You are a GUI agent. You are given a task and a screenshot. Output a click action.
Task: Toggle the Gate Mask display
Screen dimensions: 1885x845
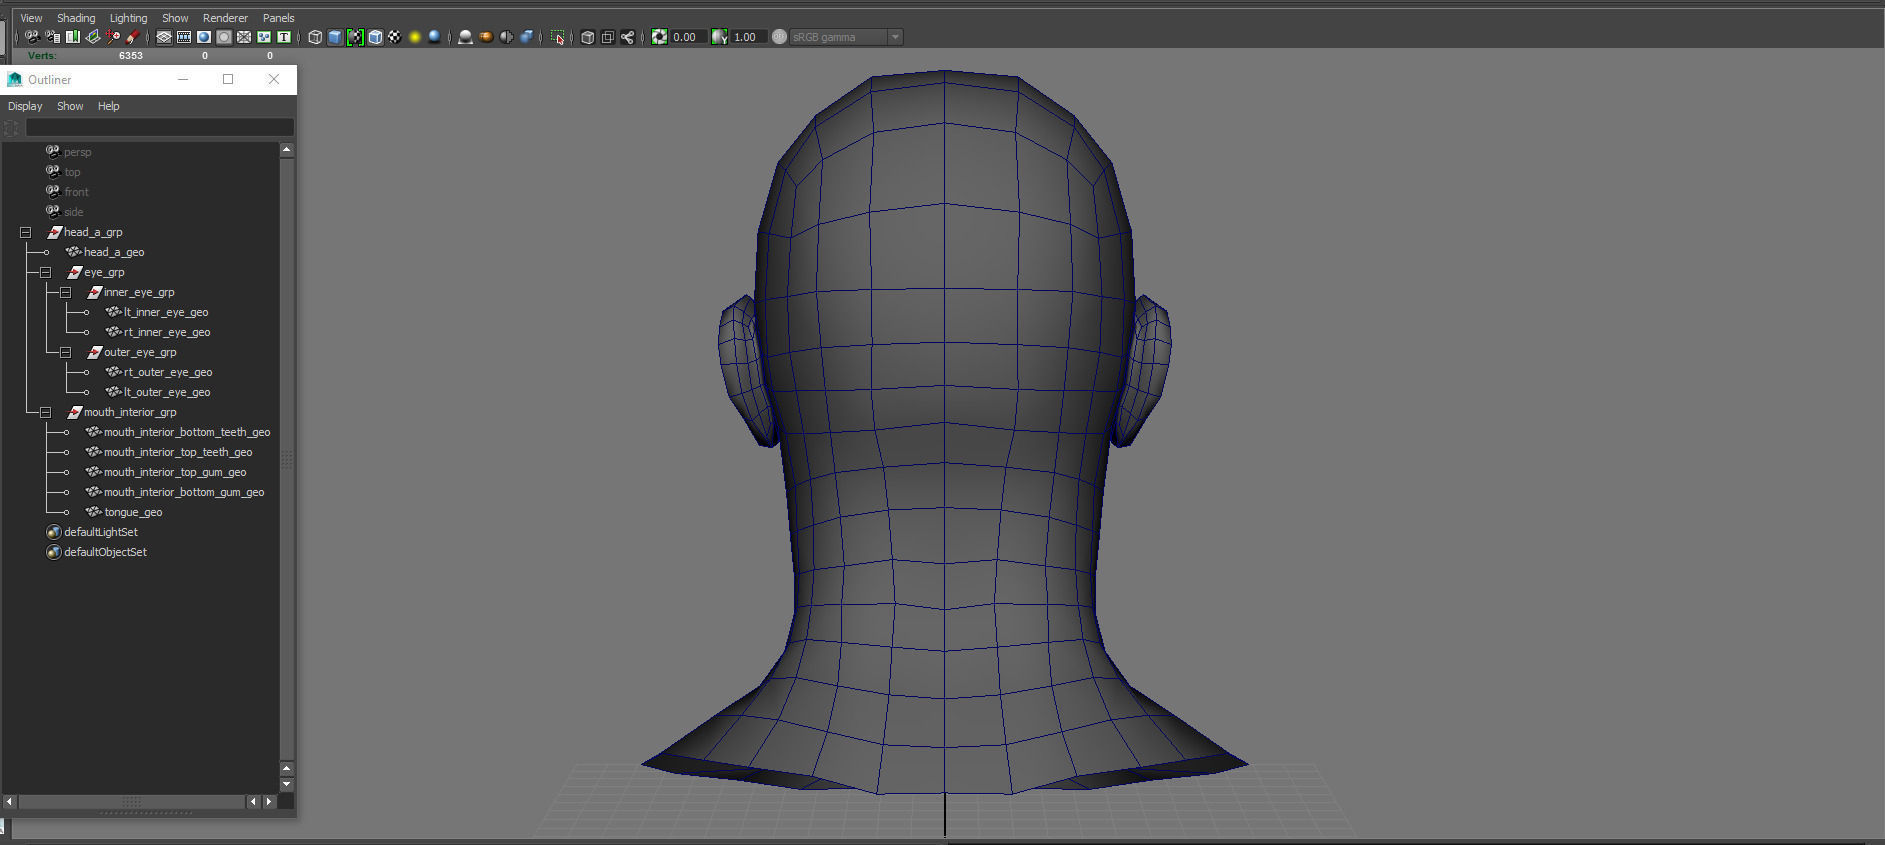[224, 37]
